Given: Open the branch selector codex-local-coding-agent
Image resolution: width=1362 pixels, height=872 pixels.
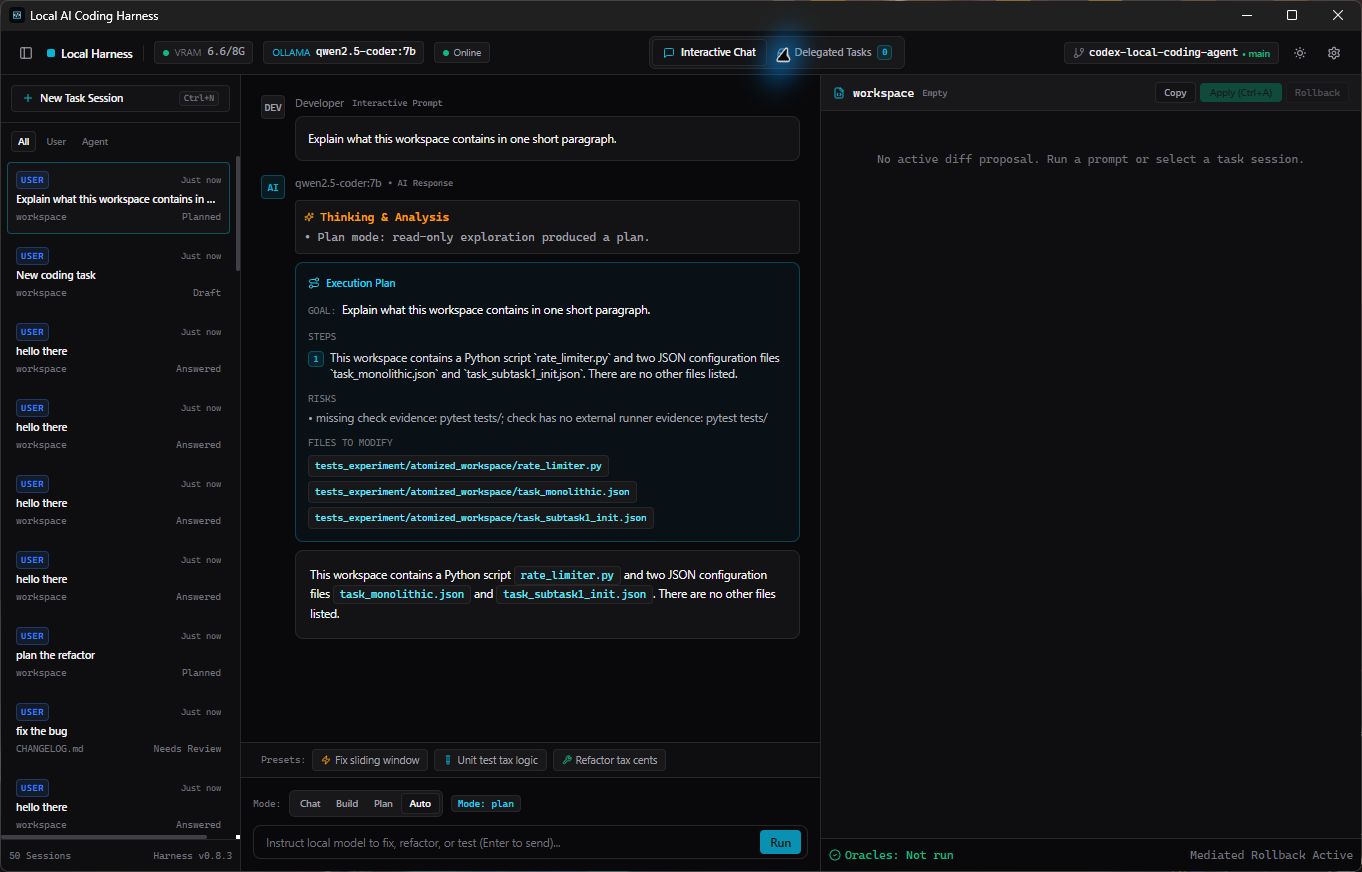Looking at the screenshot, I should point(1171,53).
